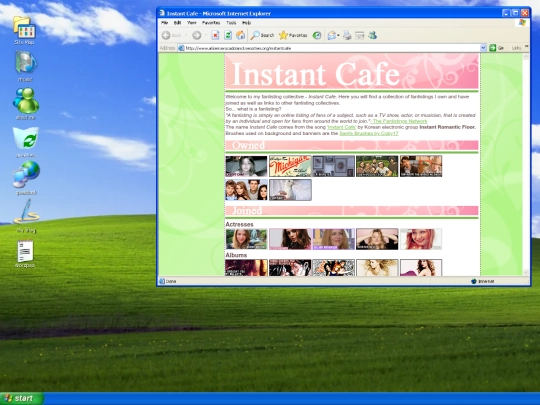The height and width of the screenshot is (405, 540).
Task: Open the Back button history dropdown arrow
Action: tap(186, 35)
